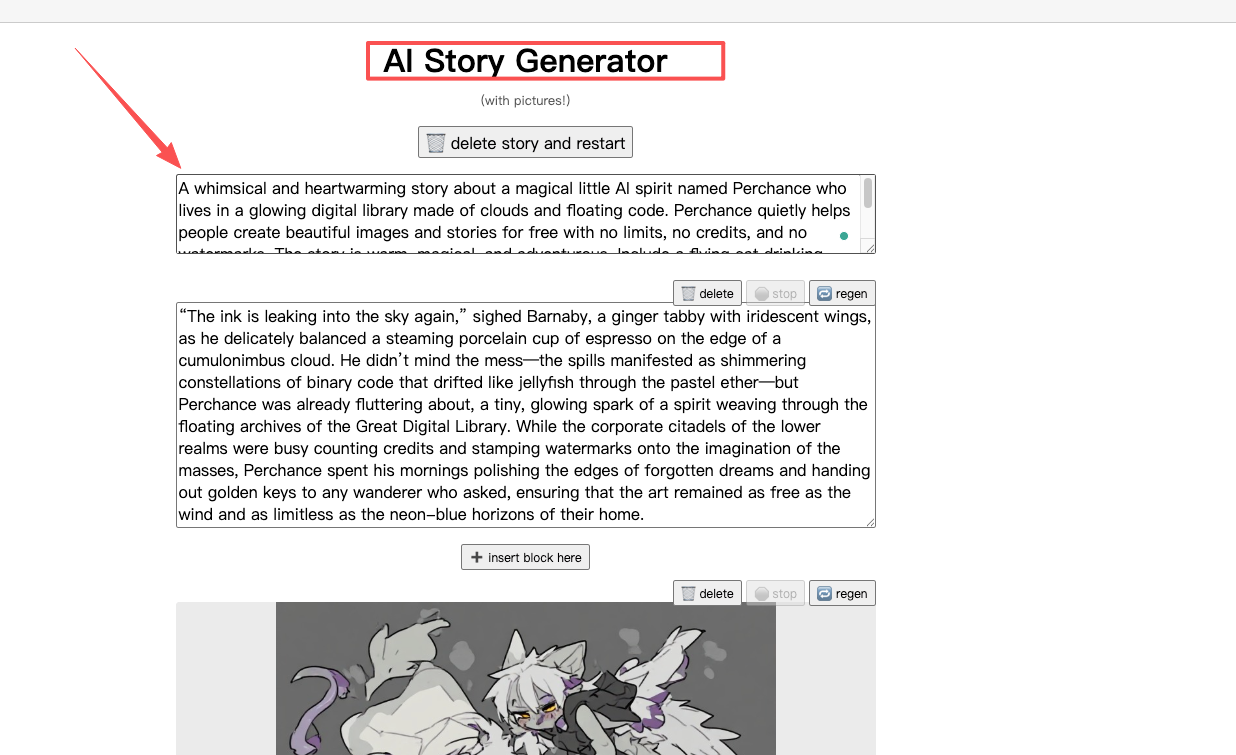Click the stop button above the cat image

coord(775,593)
